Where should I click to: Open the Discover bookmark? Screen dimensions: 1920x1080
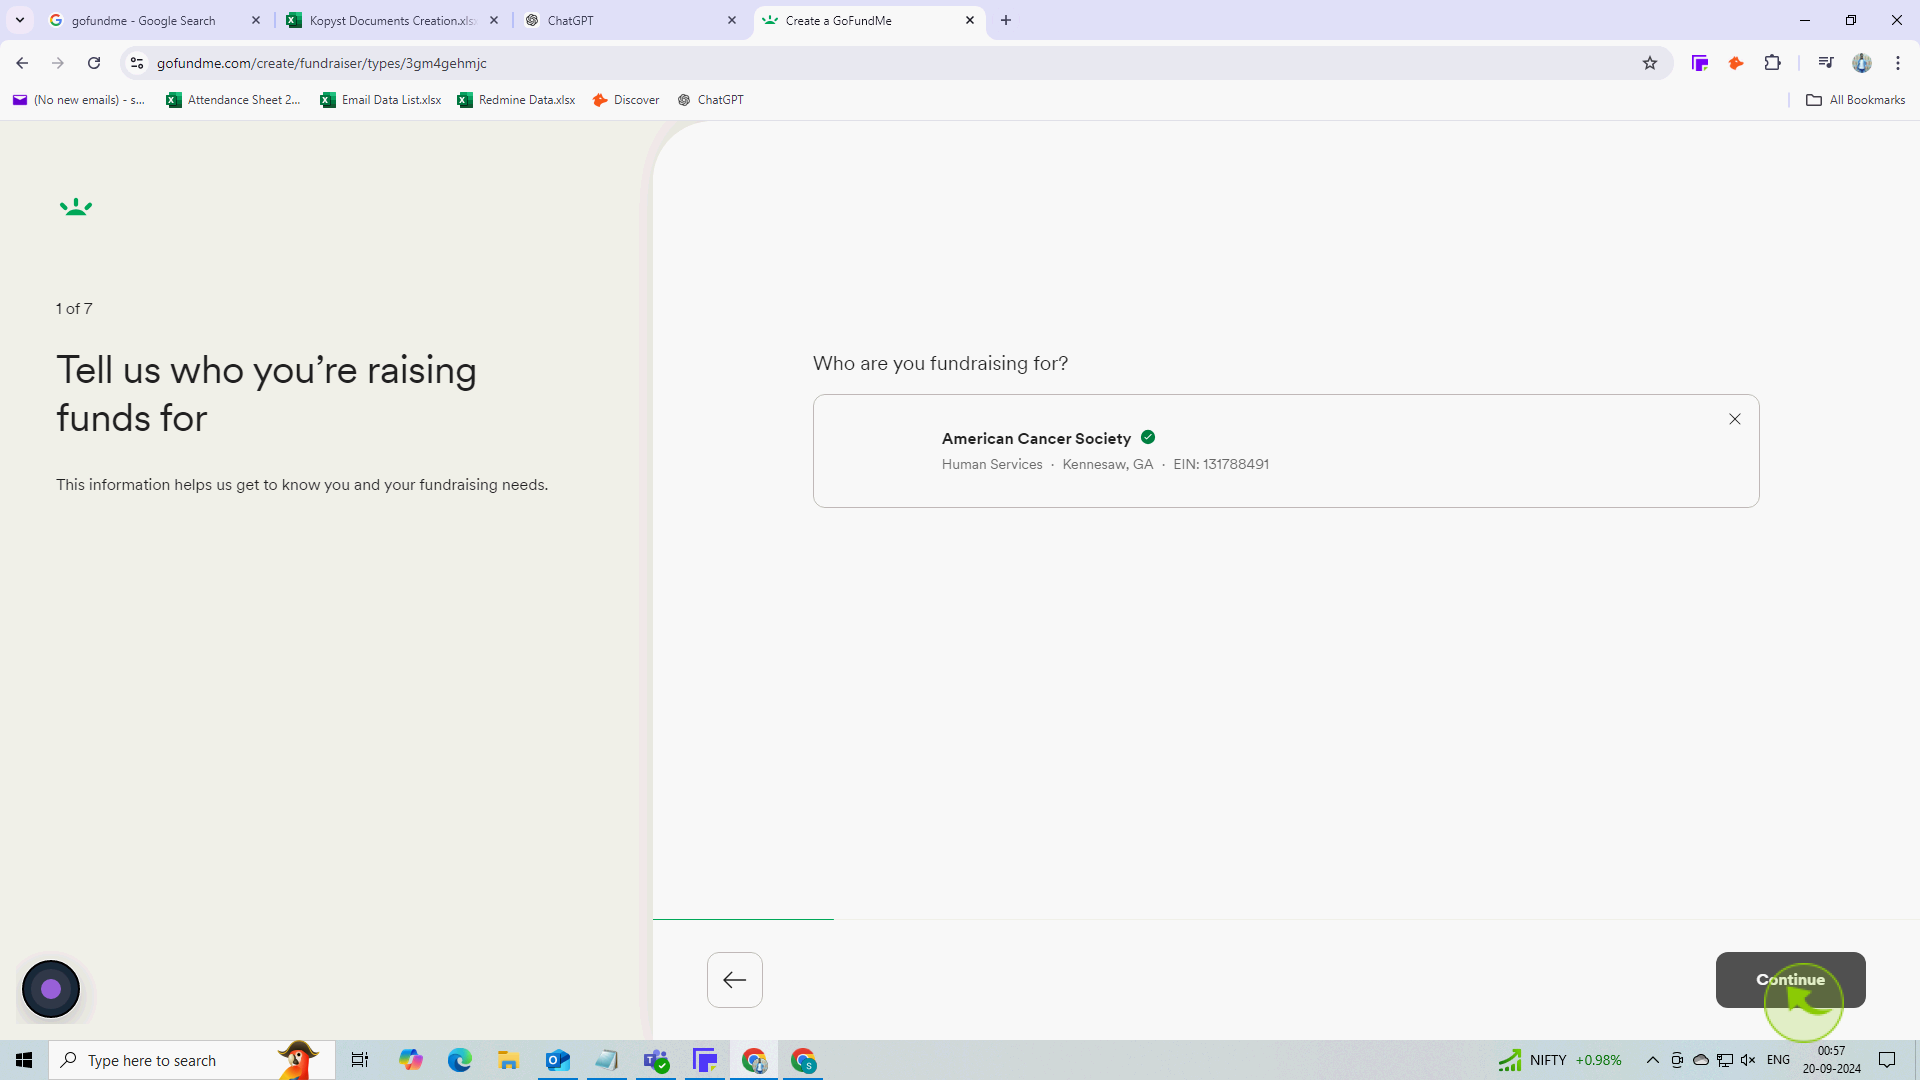(x=626, y=100)
